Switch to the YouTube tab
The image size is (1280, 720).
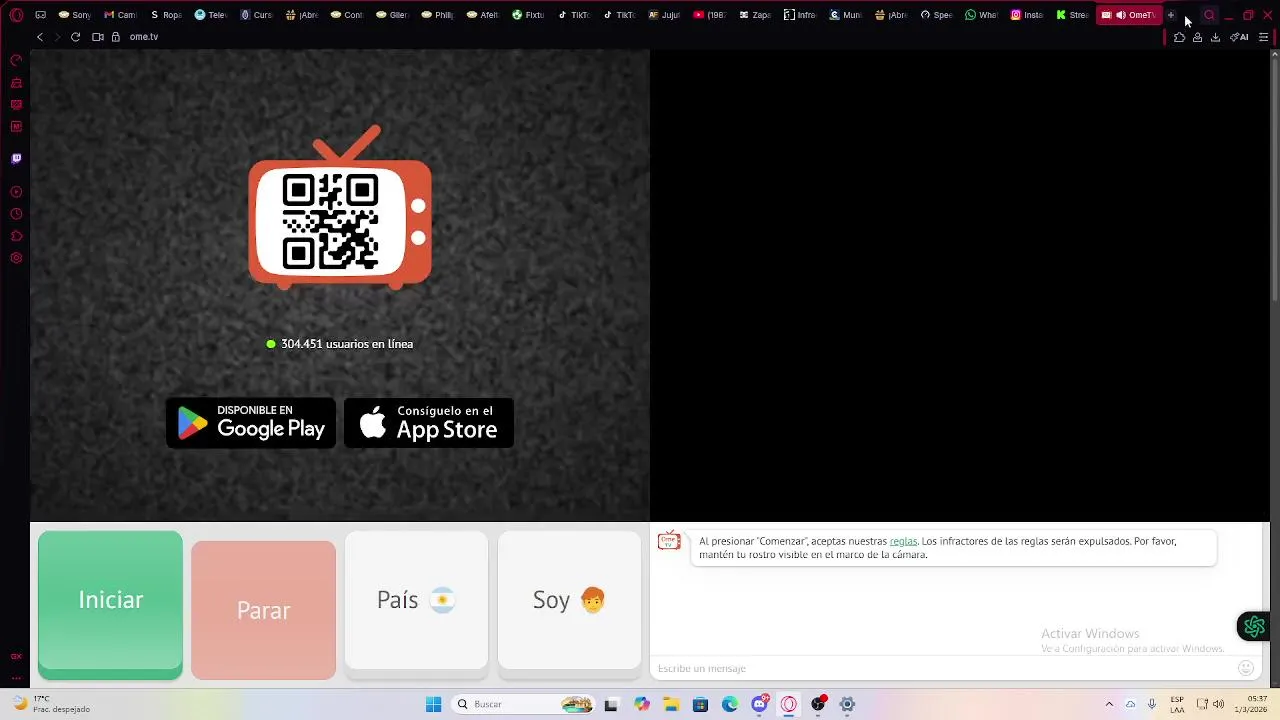coord(709,15)
